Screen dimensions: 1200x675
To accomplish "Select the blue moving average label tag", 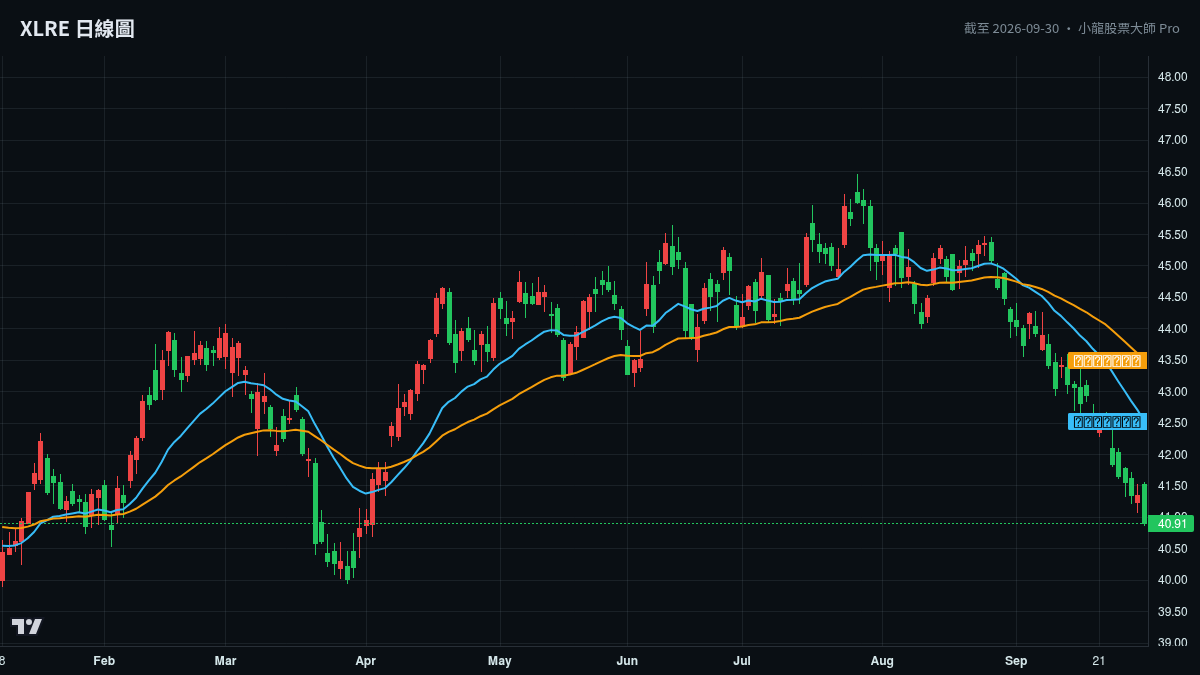I will click(x=1107, y=422).
